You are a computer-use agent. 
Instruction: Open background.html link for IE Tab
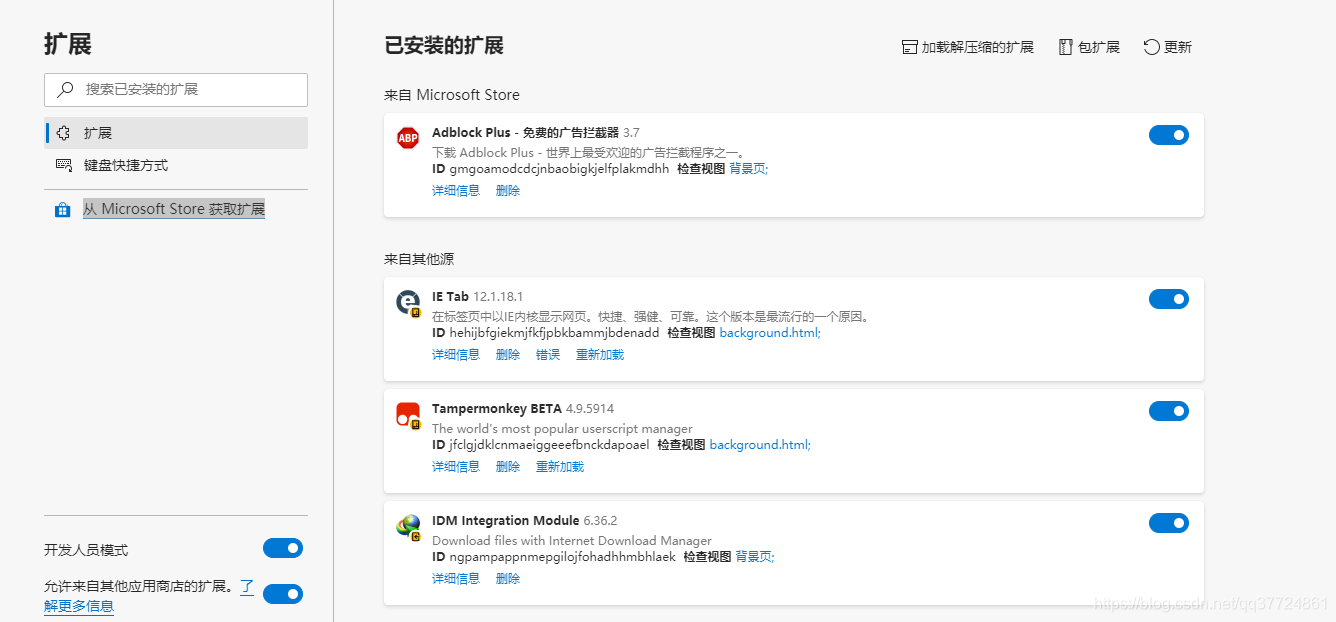[x=770, y=333]
